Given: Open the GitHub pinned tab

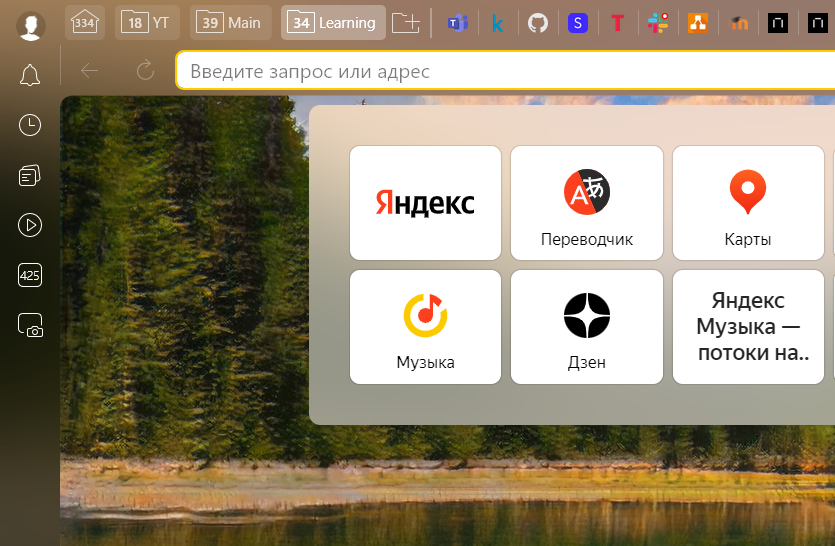Looking at the screenshot, I should [538, 23].
